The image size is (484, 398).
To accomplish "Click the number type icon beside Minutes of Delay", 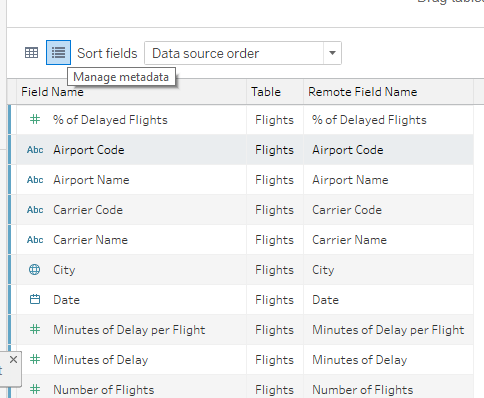I will 35,359.
